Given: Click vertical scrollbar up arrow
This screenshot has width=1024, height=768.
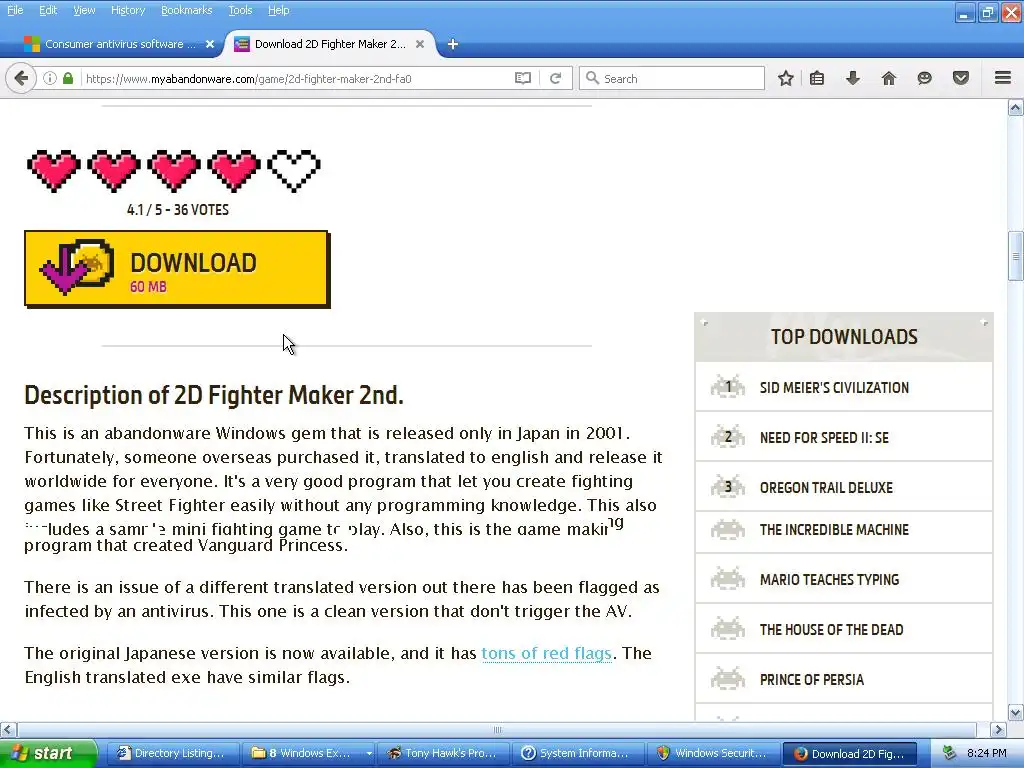Looking at the screenshot, I should 1016,107.
